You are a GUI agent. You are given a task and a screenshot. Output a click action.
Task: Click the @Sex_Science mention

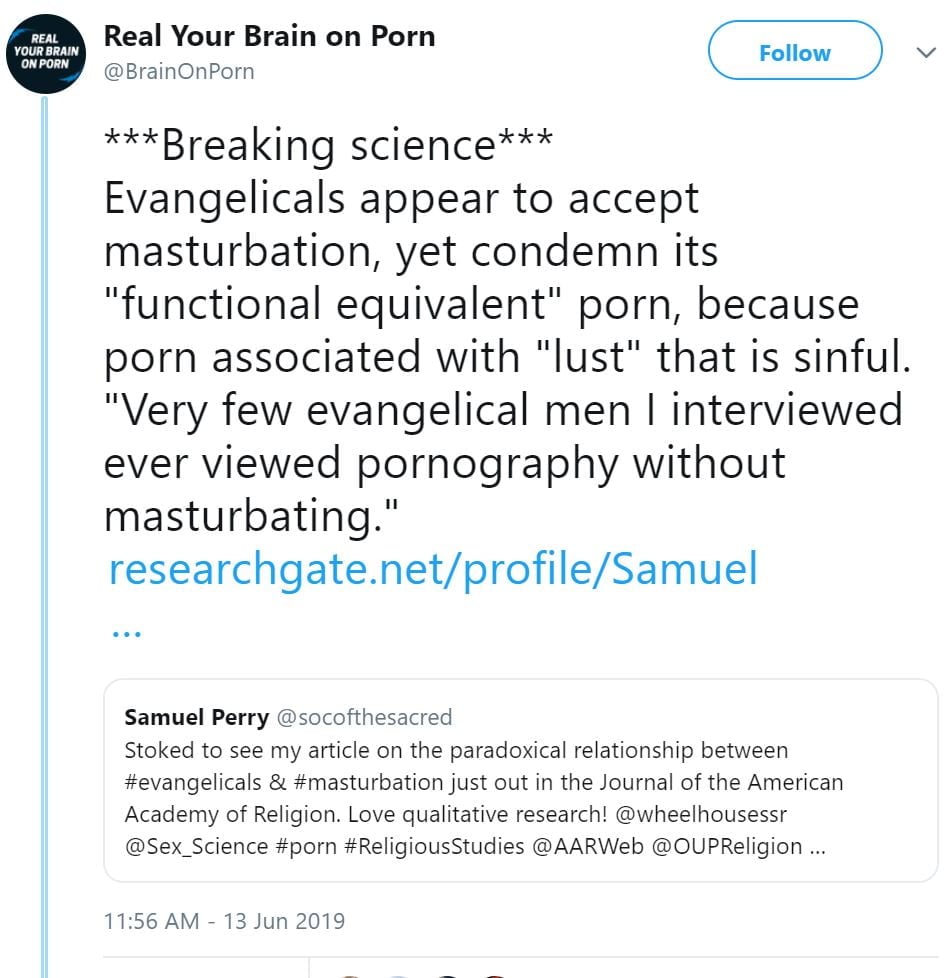[196, 846]
